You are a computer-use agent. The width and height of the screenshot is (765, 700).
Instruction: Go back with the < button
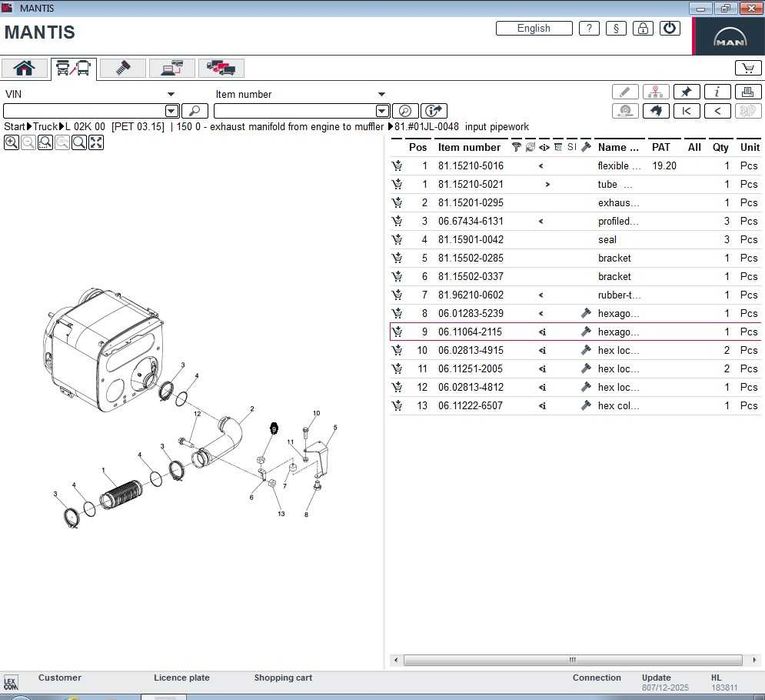717,111
